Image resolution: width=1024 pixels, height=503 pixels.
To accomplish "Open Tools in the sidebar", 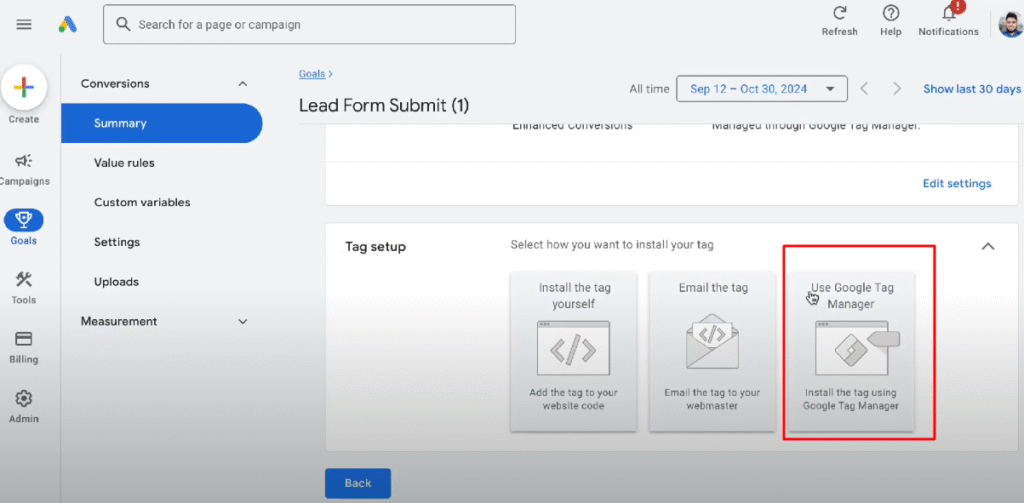I will point(24,288).
